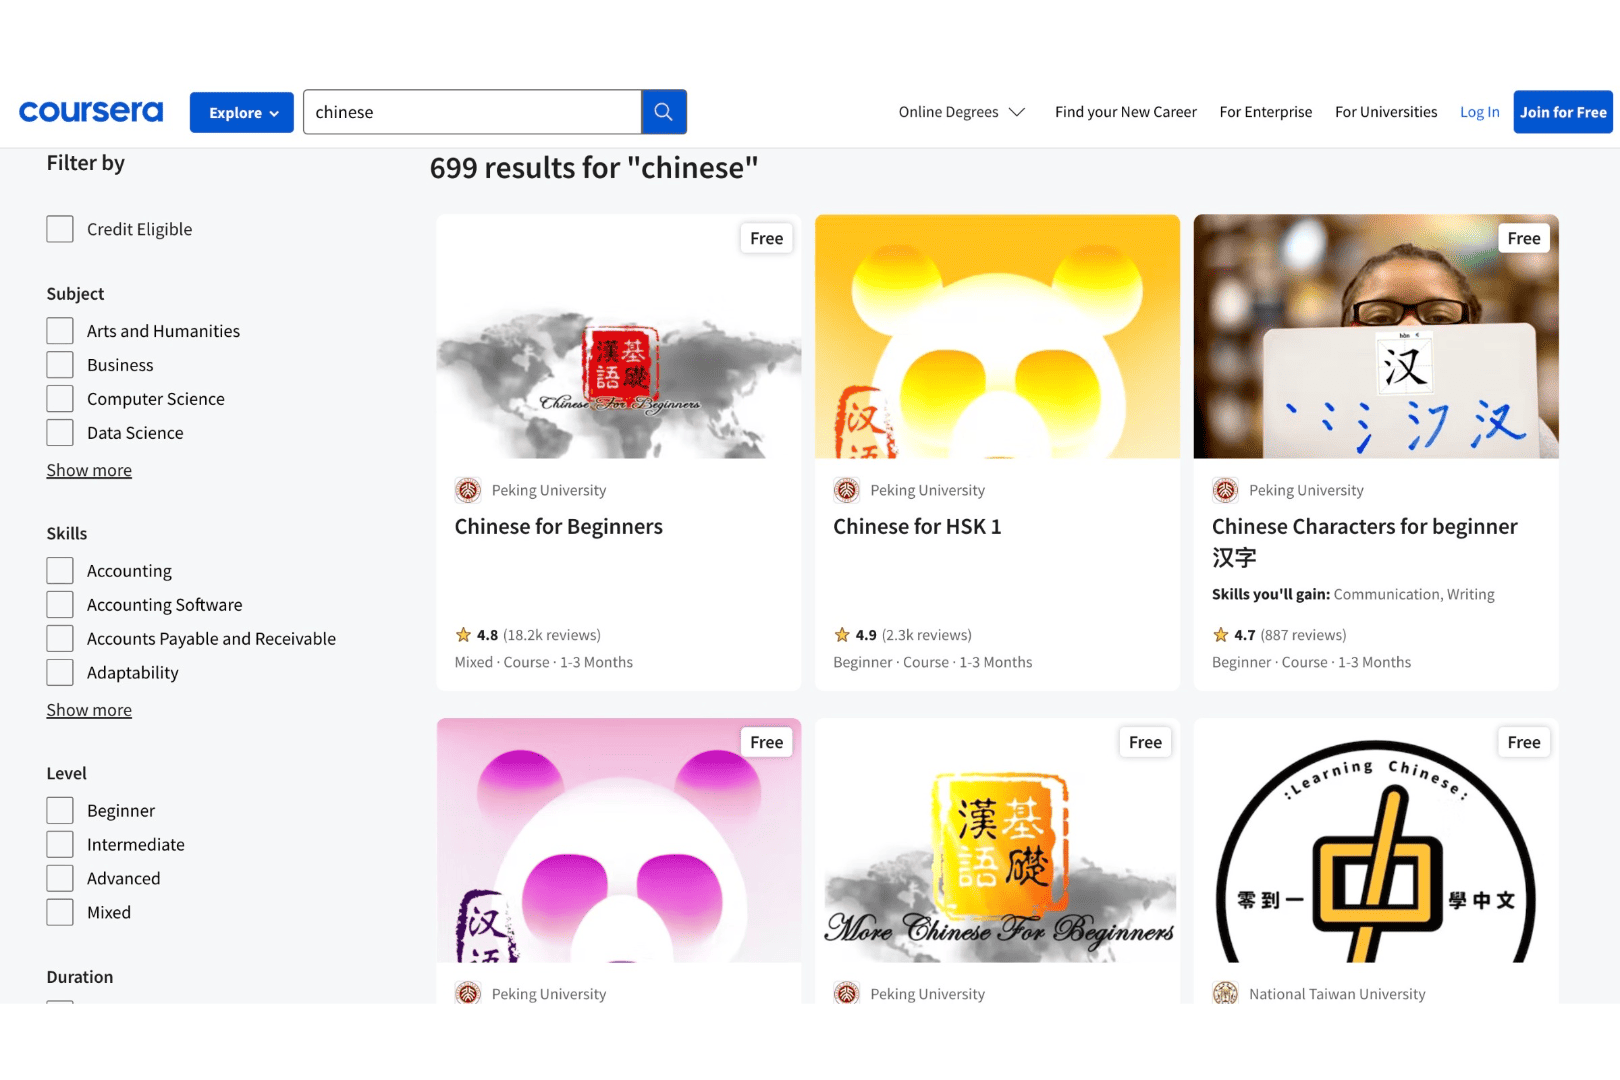This screenshot has width=1620, height=1080.
Task: Click Mixed · Course · 1-3 Months text
Action: coord(544,662)
